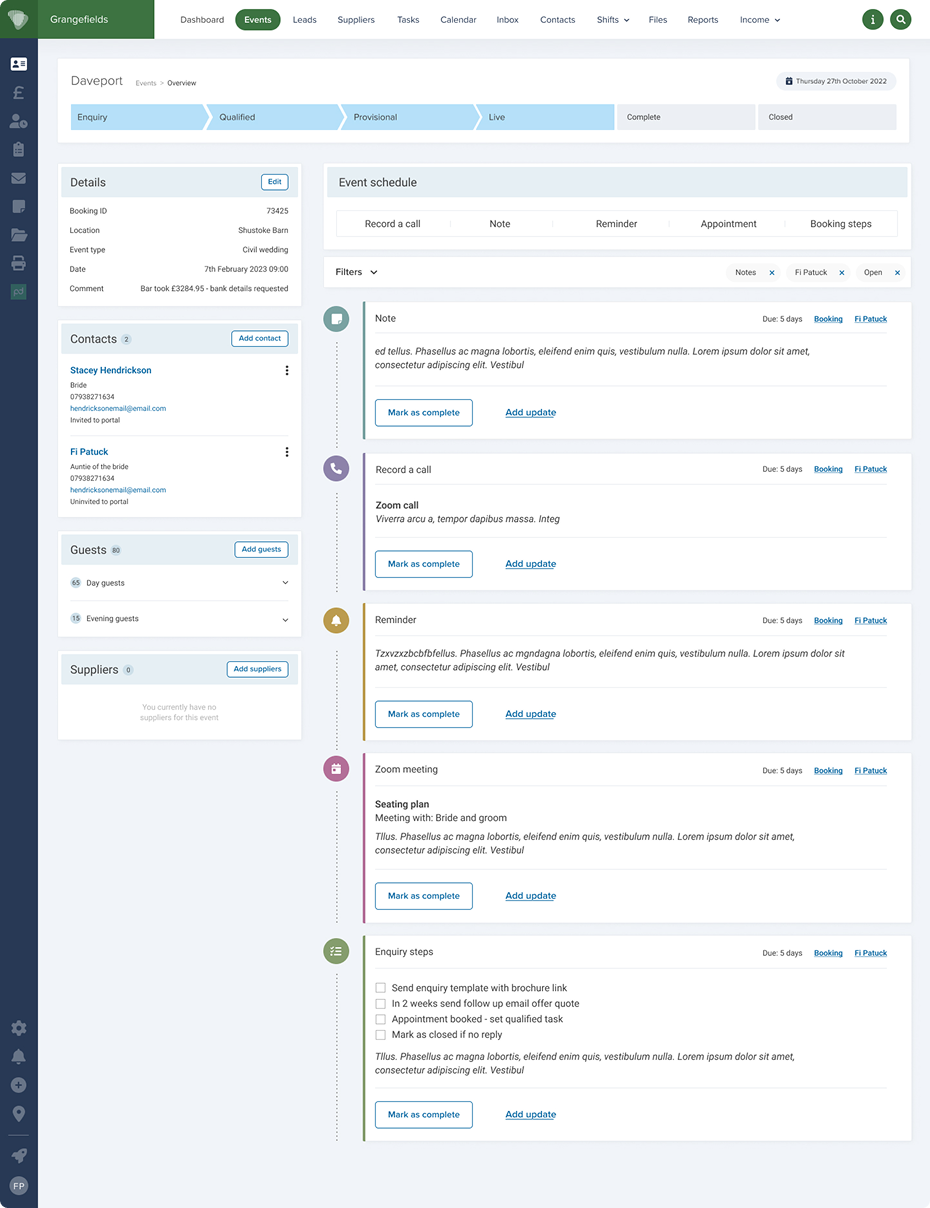Click the location pin icon in sidebar

pyautogui.click(x=18, y=1114)
